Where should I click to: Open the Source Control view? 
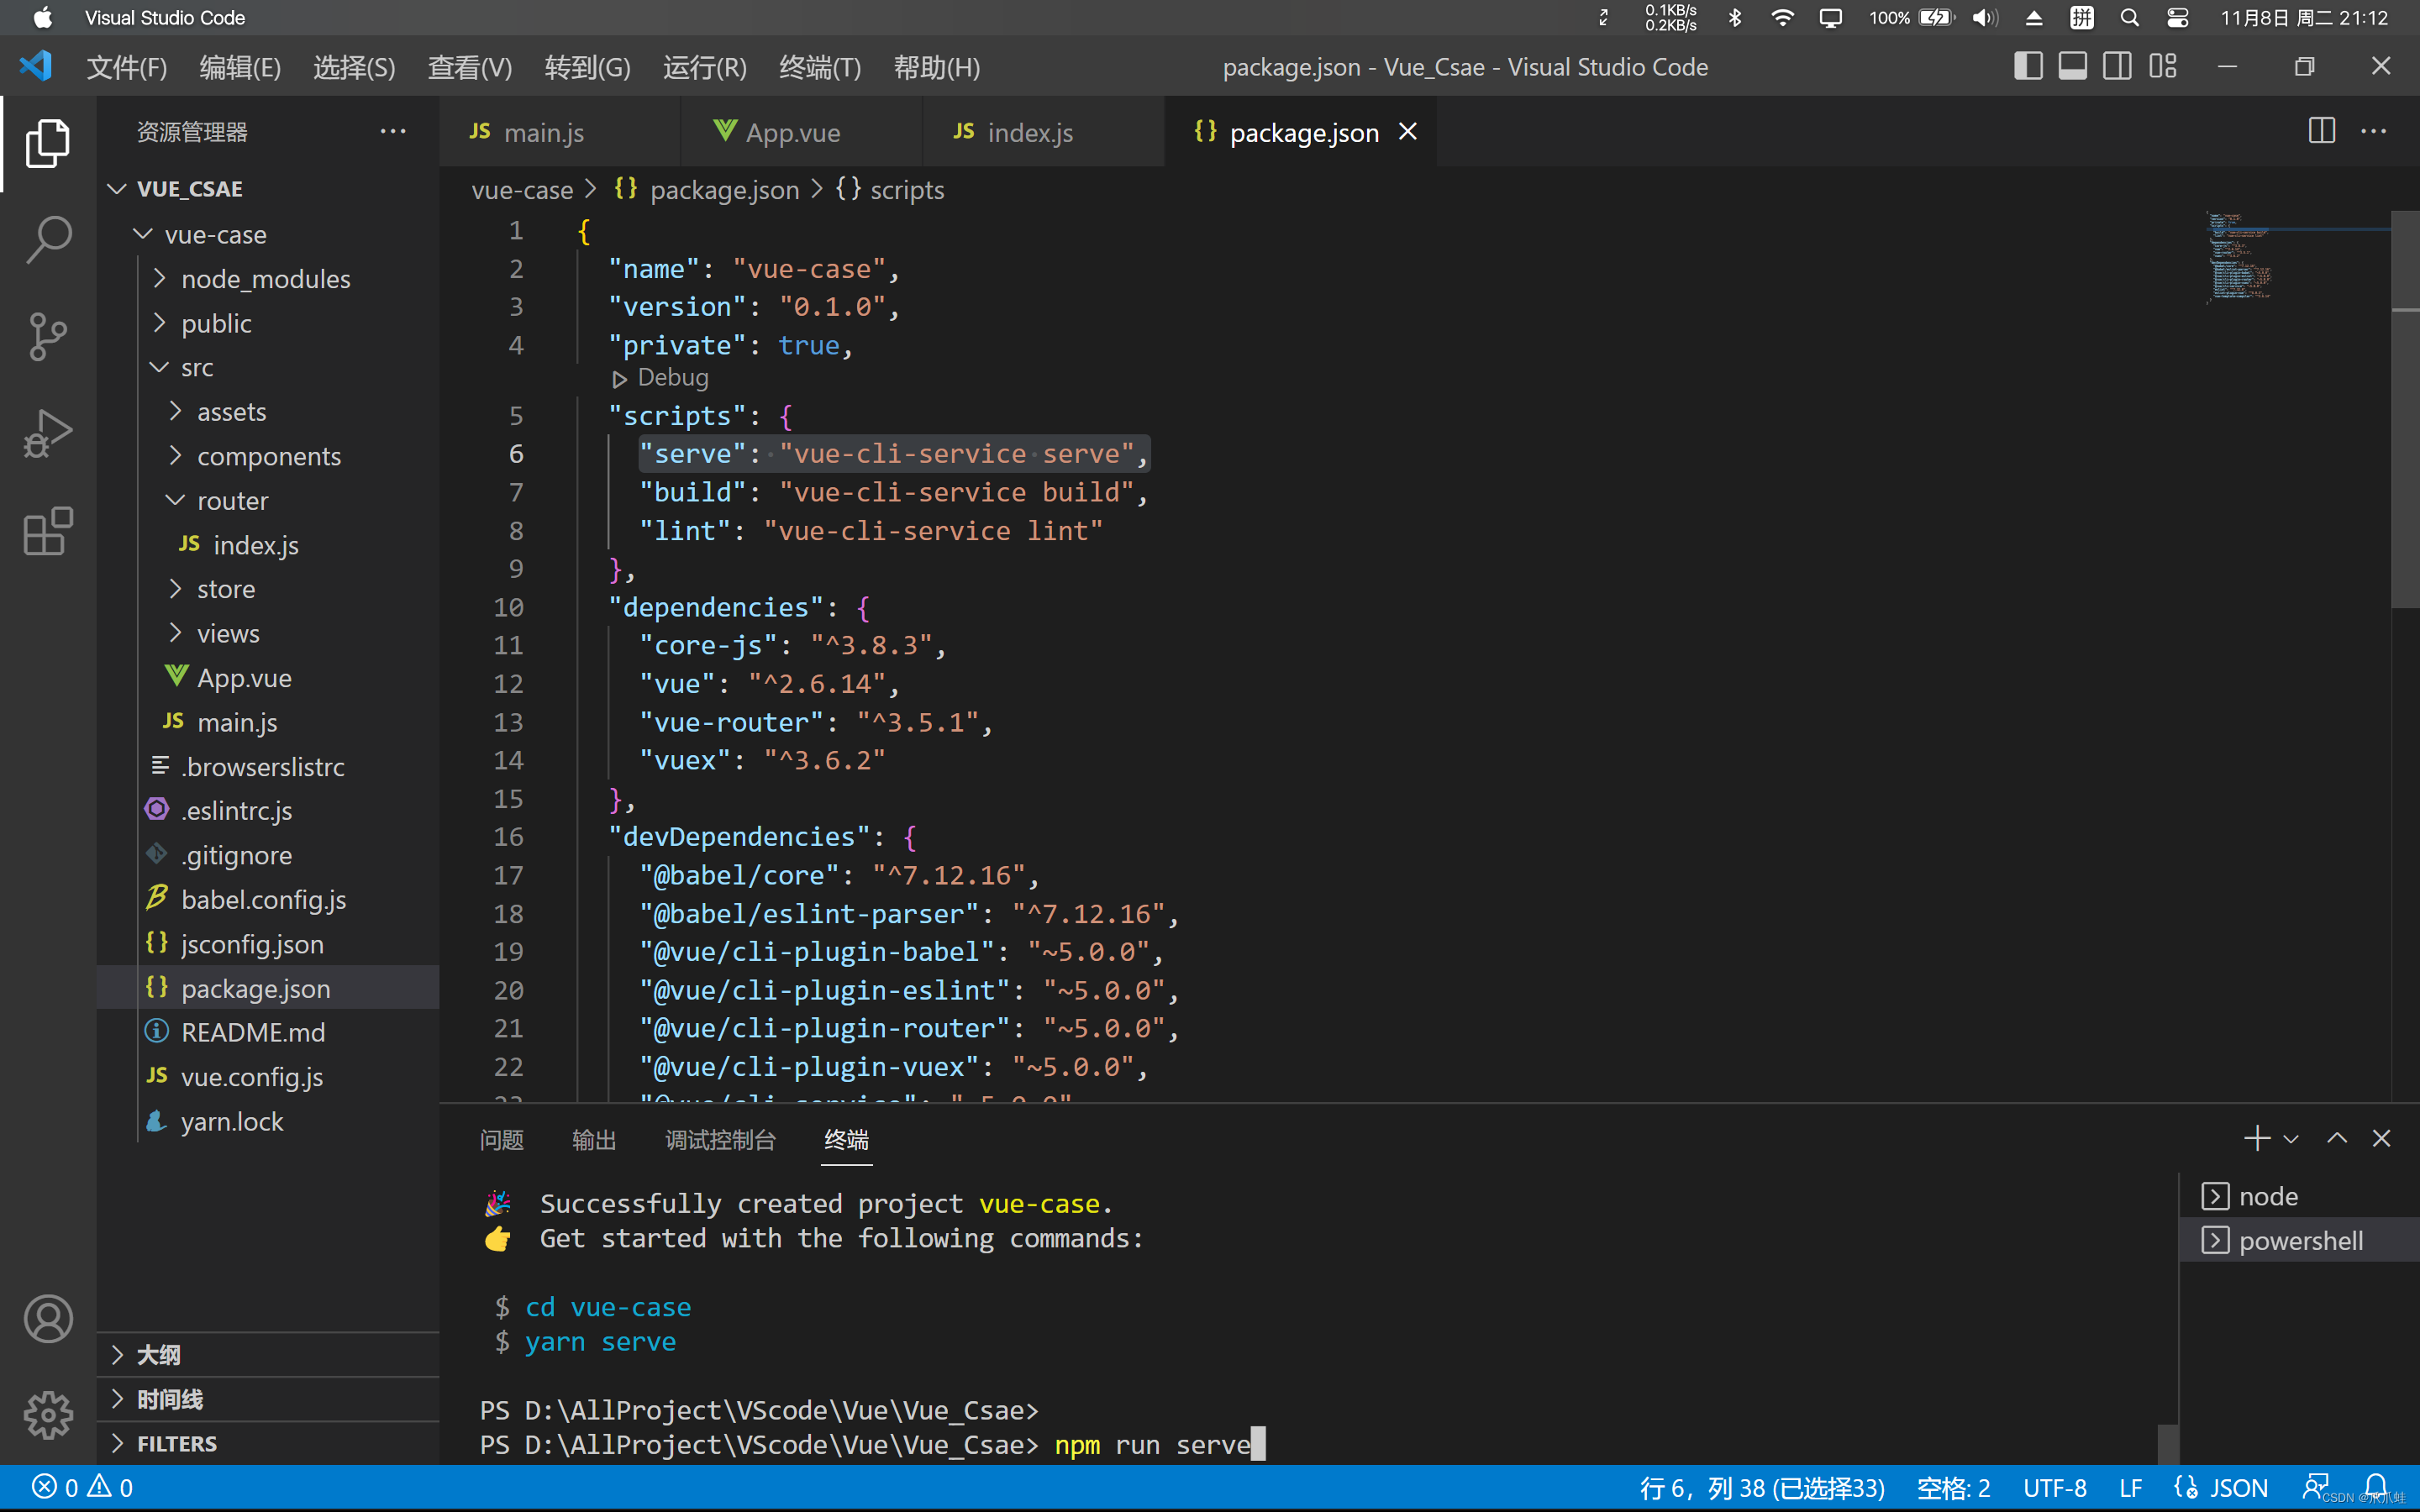(47, 337)
